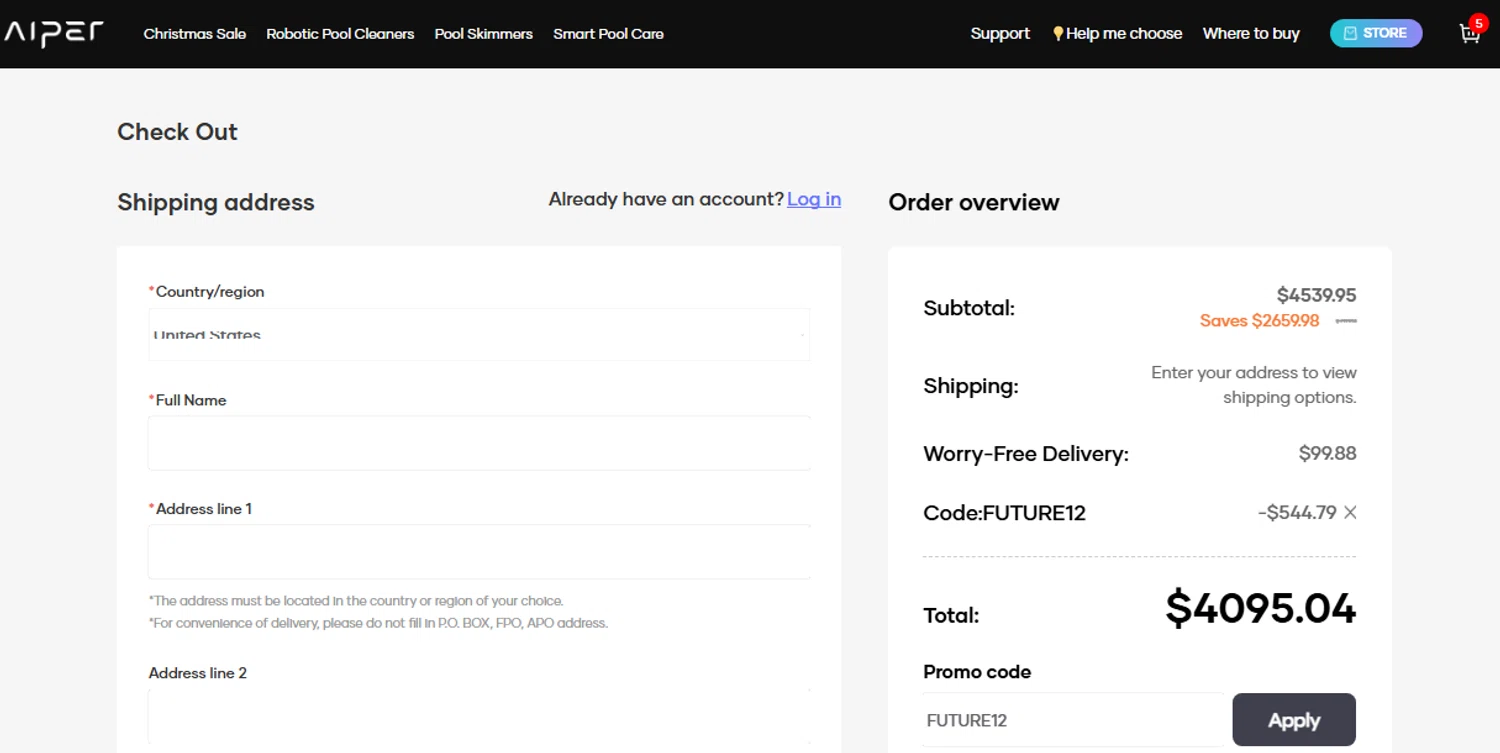Viewport: 1500px width, 753px height.
Task: Open the Pool Skimmers menu
Action: click(x=484, y=34)
